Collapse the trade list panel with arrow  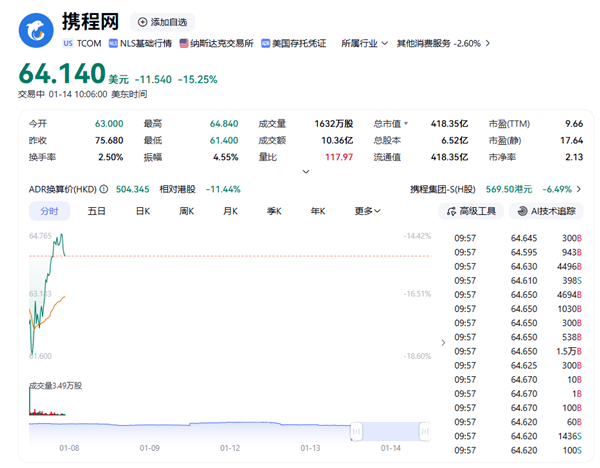(x=444, y=341)
